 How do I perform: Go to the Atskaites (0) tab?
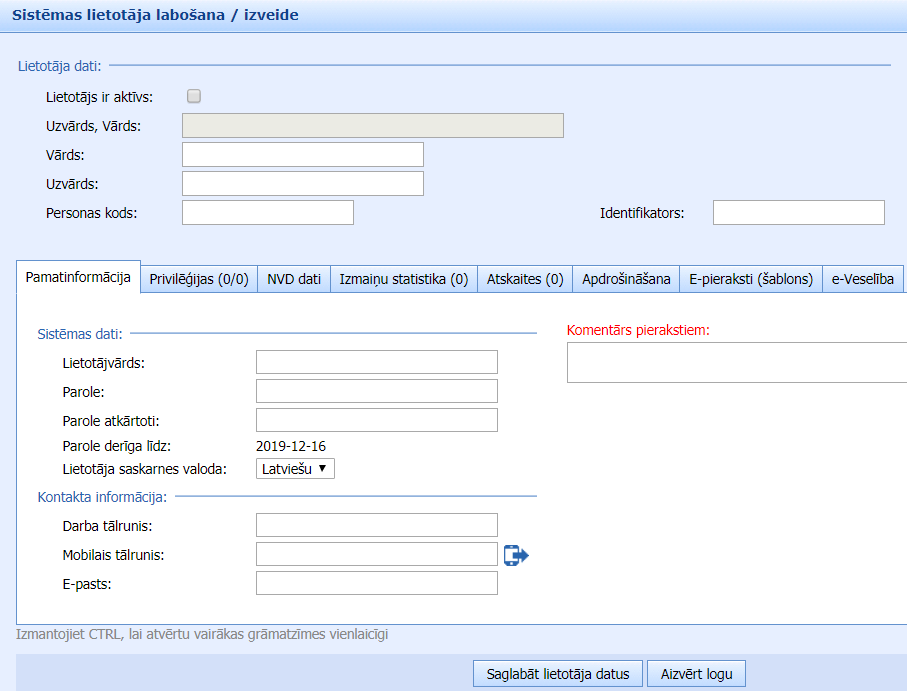click(525, 279)
